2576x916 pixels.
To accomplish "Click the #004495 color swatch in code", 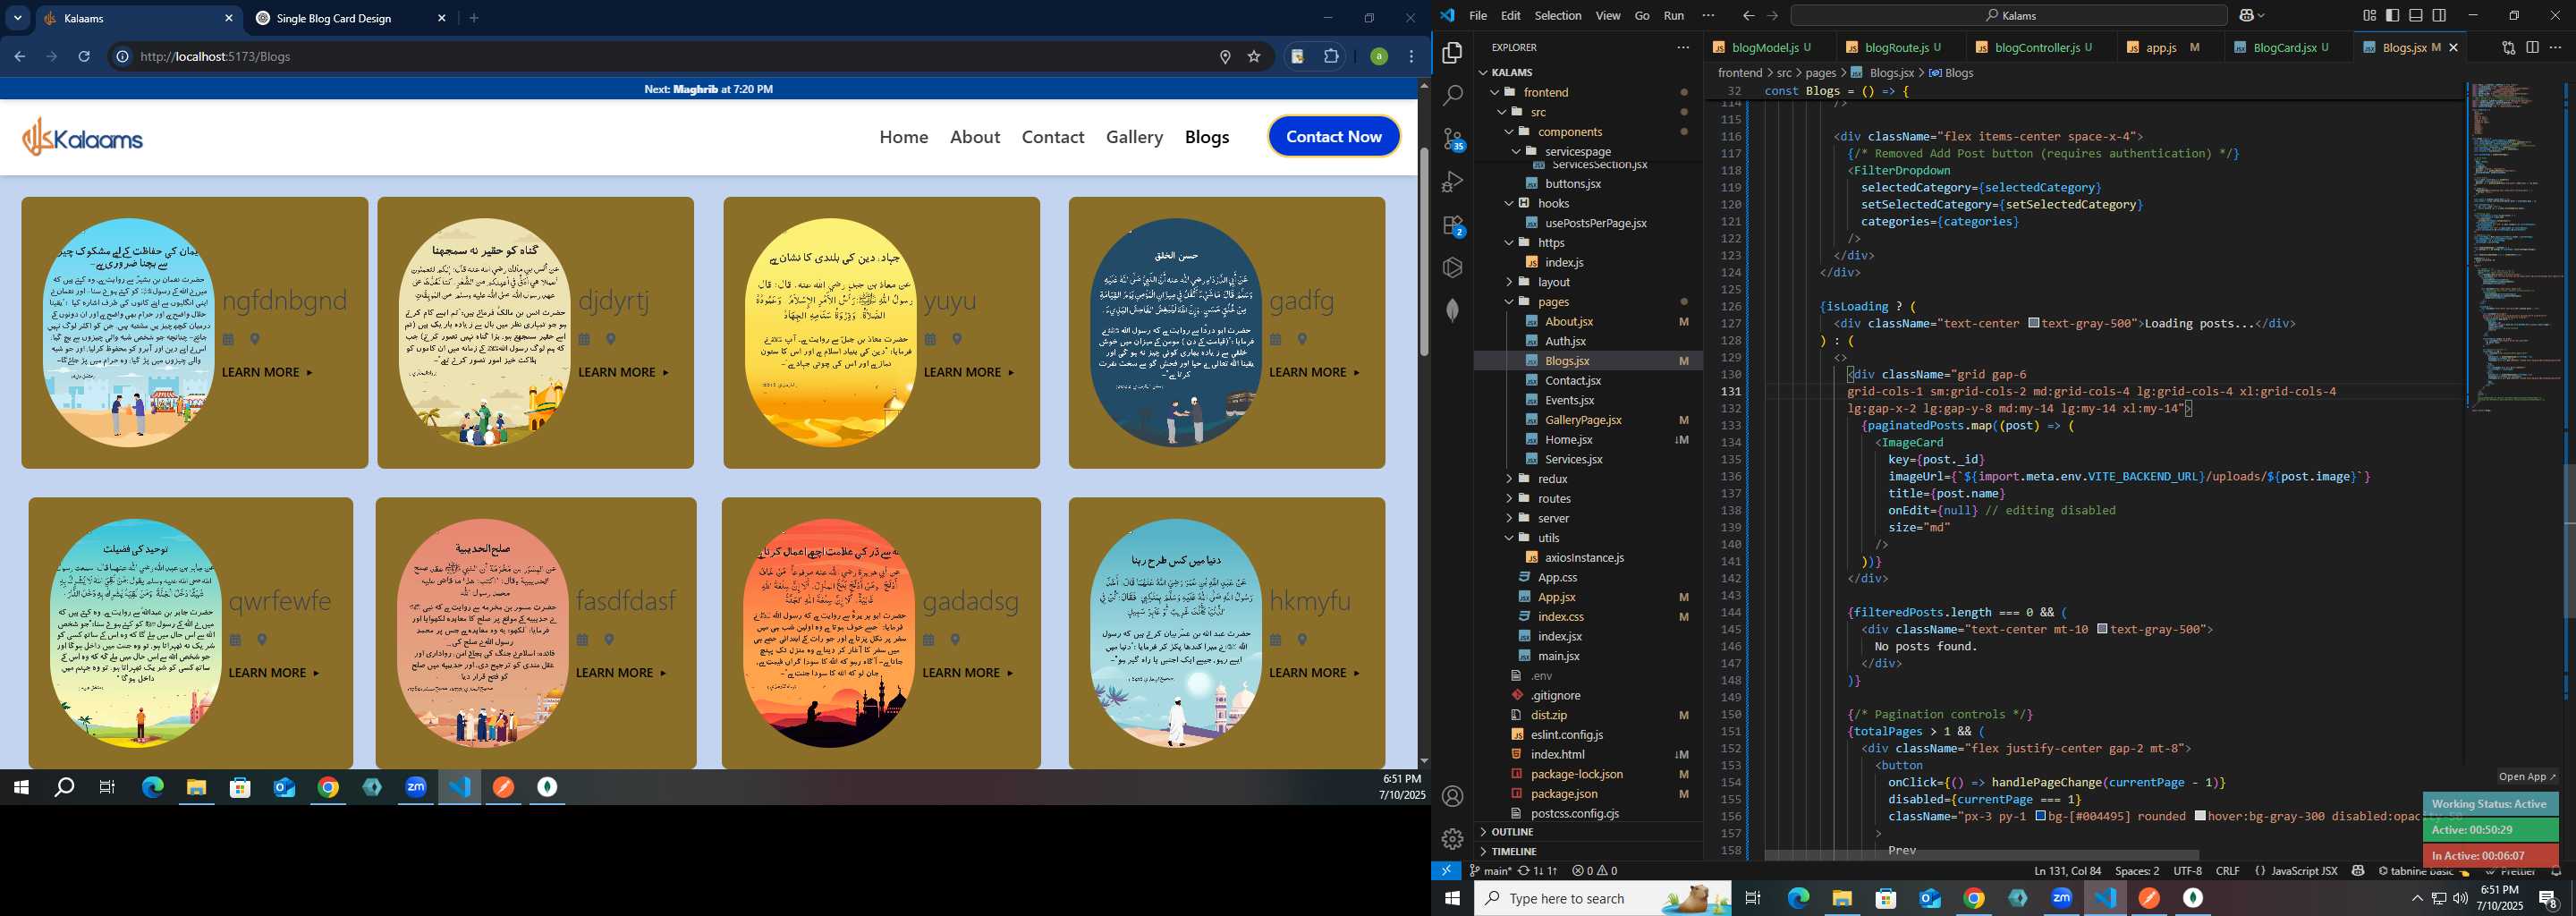I will [x=2041, y=816].
